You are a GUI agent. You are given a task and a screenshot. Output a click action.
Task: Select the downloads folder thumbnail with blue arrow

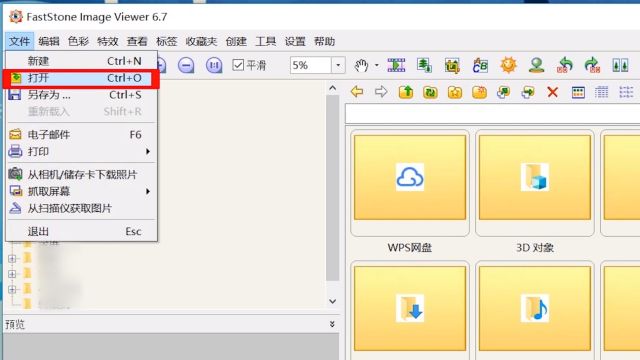pos(410,309)
